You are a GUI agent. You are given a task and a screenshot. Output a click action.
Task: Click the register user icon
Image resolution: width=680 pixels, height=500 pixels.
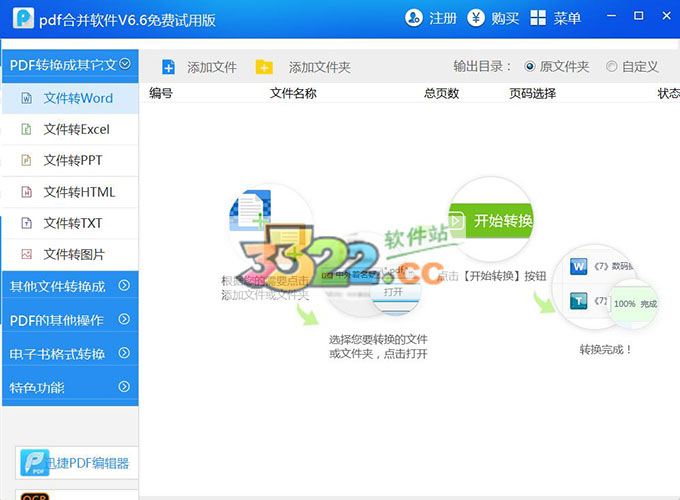coord(413,18)
